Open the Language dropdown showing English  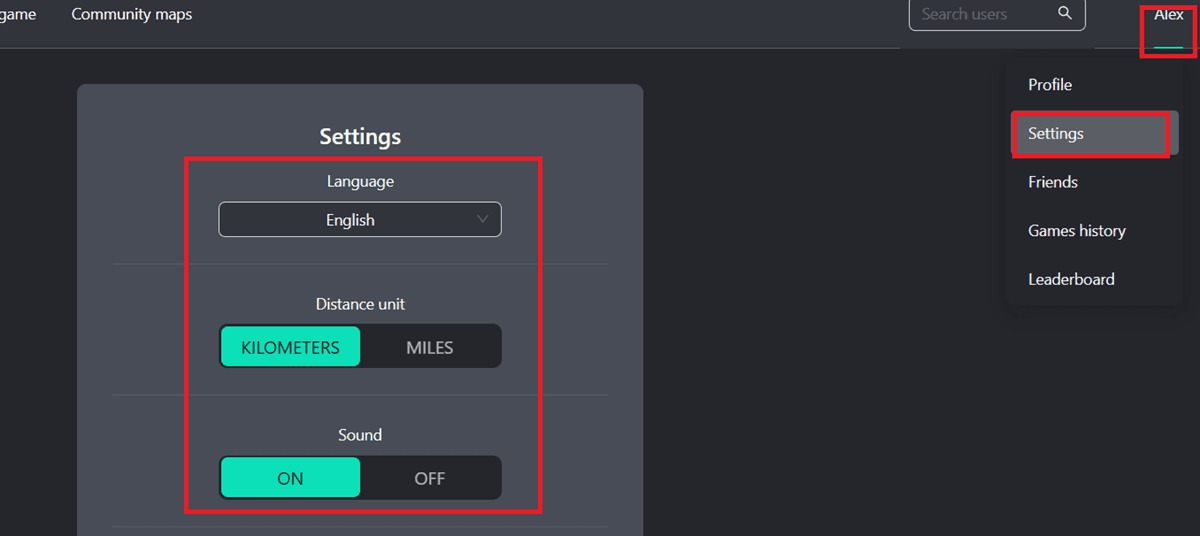(x=359, y=220)
